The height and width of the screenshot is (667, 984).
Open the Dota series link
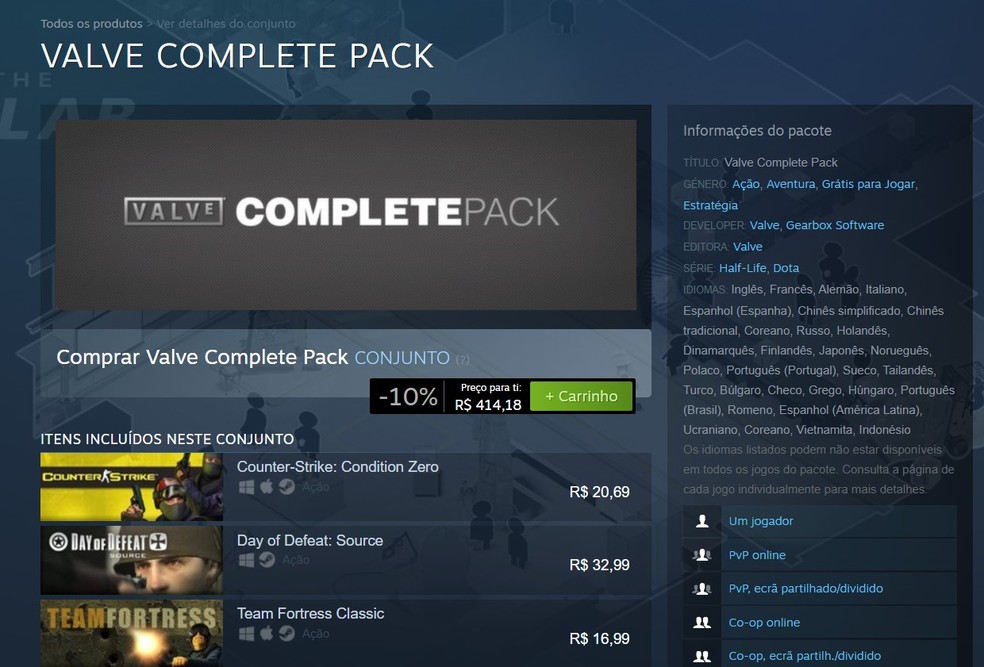pyautogui.click(x=786, y=268)
